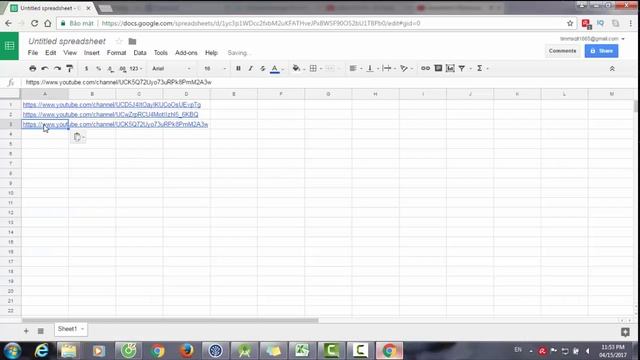
Task: Click the Windows Start button
Action: click(x=12, y=351)
